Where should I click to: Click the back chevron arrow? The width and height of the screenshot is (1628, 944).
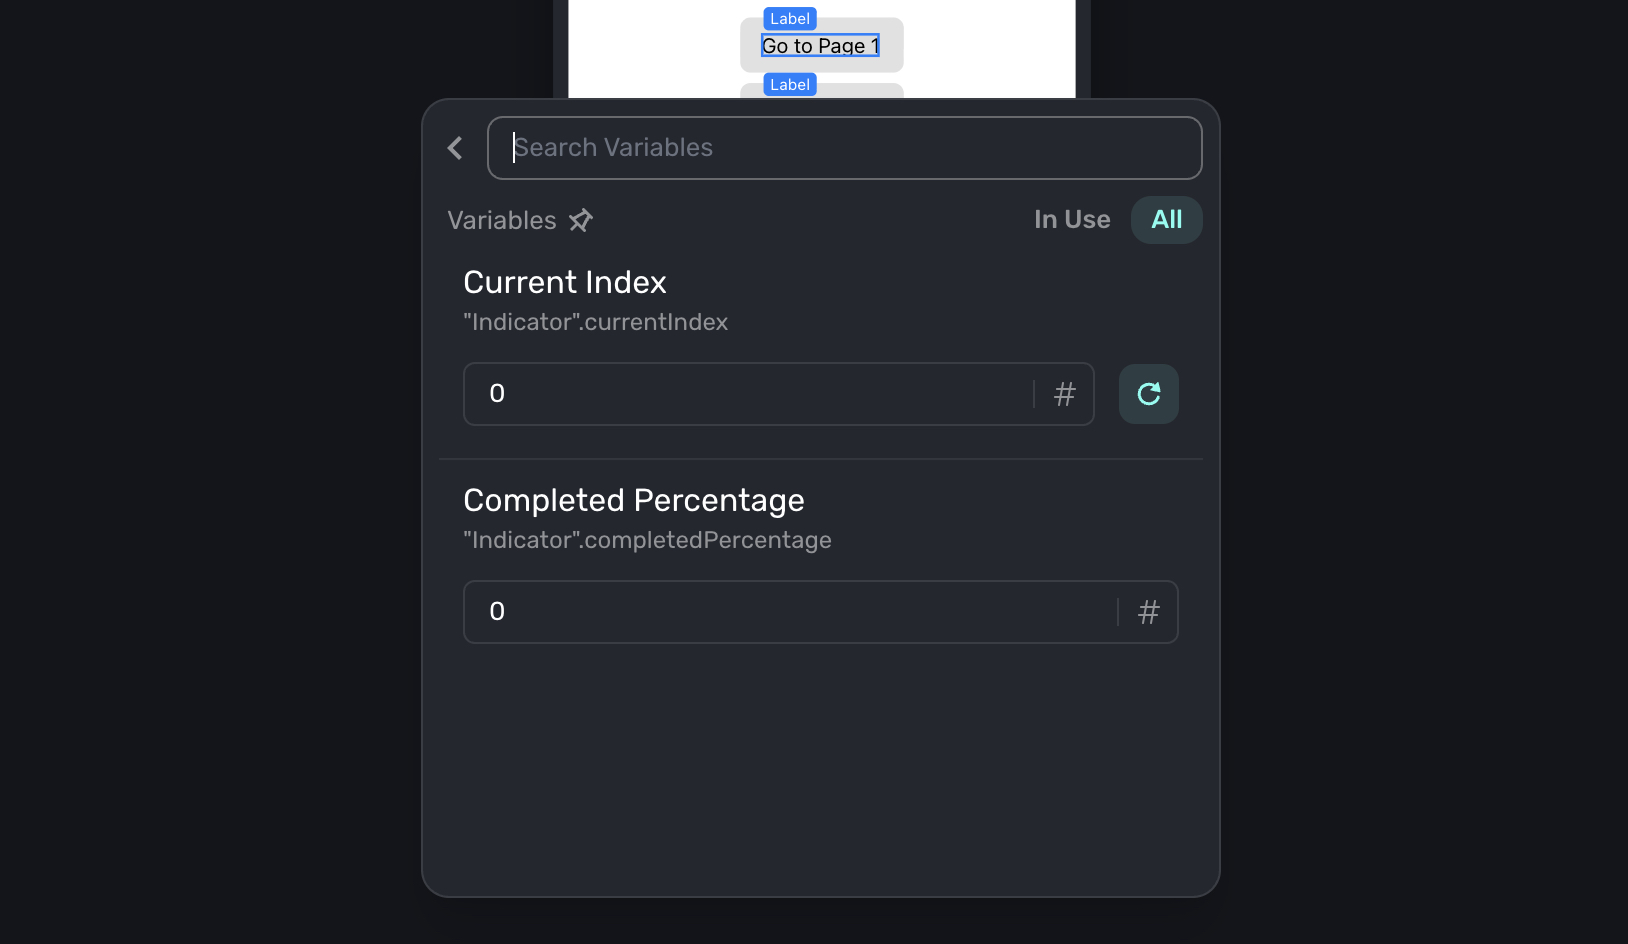tap(455, 148)
